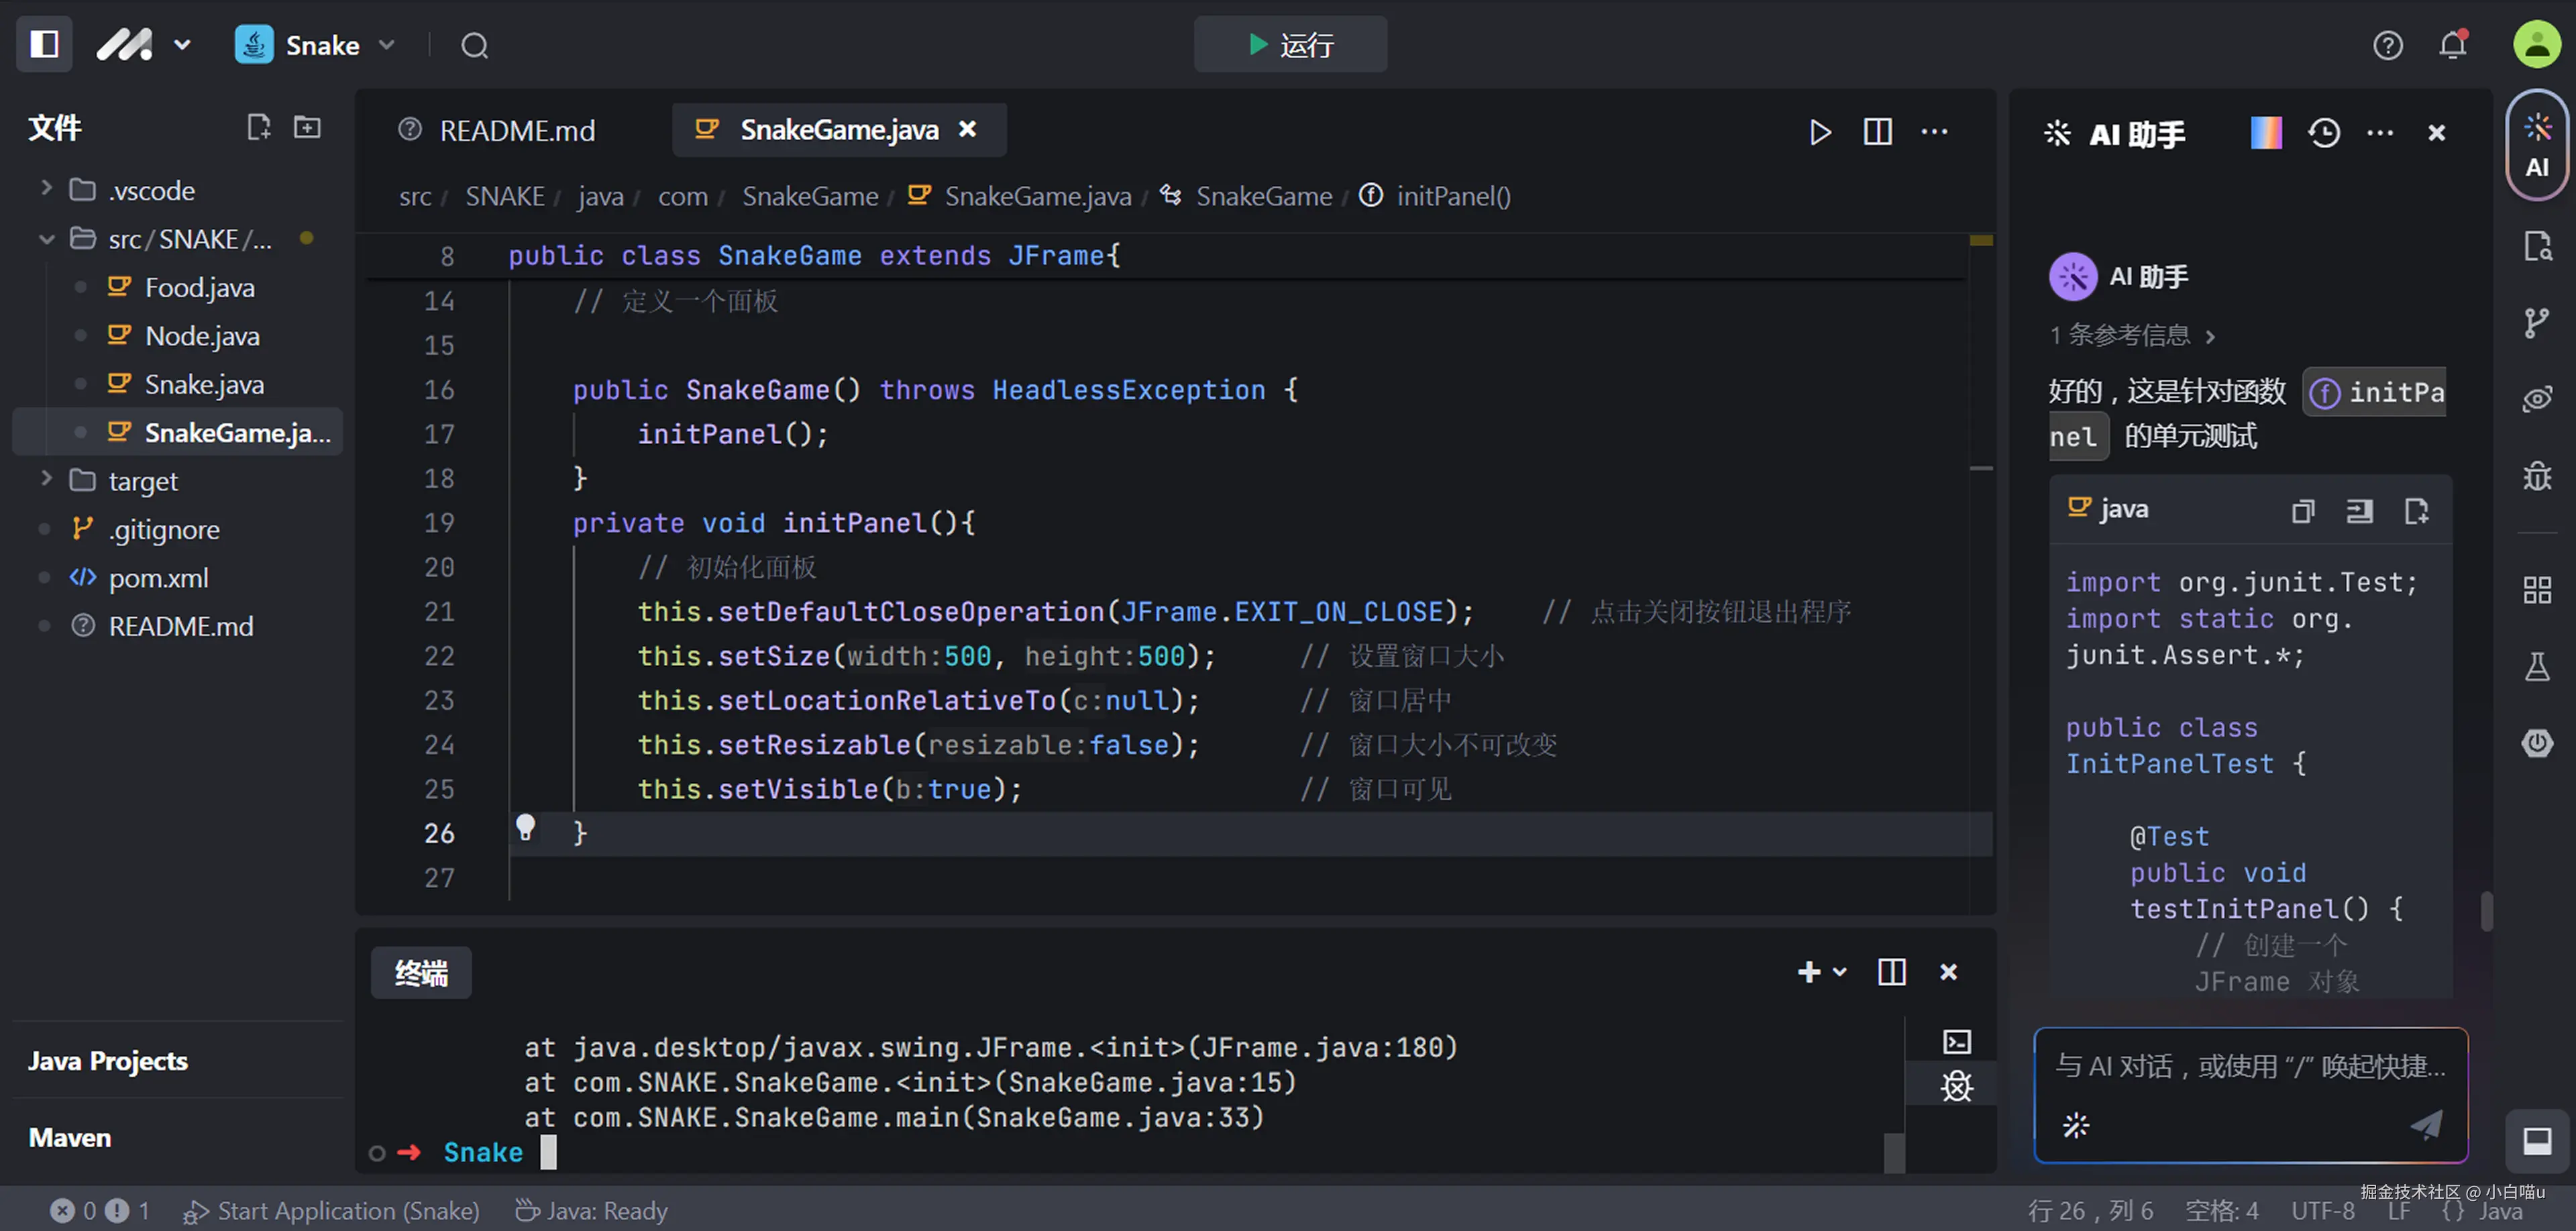Open source control branch icon in right sidebar
The width and height of the screenshot is (2576, 1231).
click(x=2536, y=322)
